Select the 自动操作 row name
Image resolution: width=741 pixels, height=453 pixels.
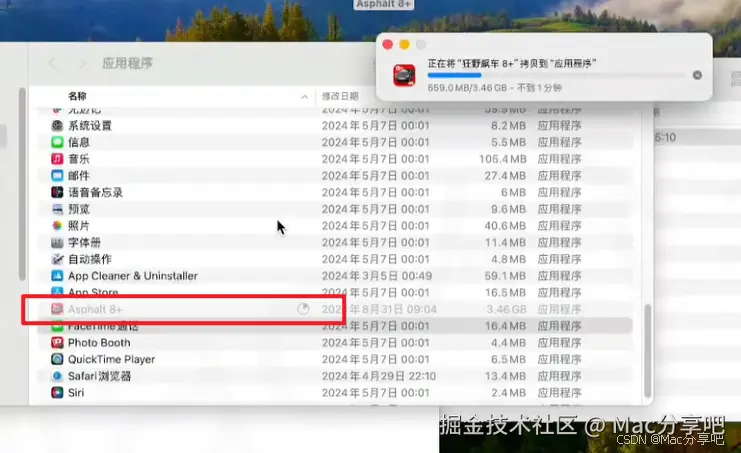[x=90, y=259]
